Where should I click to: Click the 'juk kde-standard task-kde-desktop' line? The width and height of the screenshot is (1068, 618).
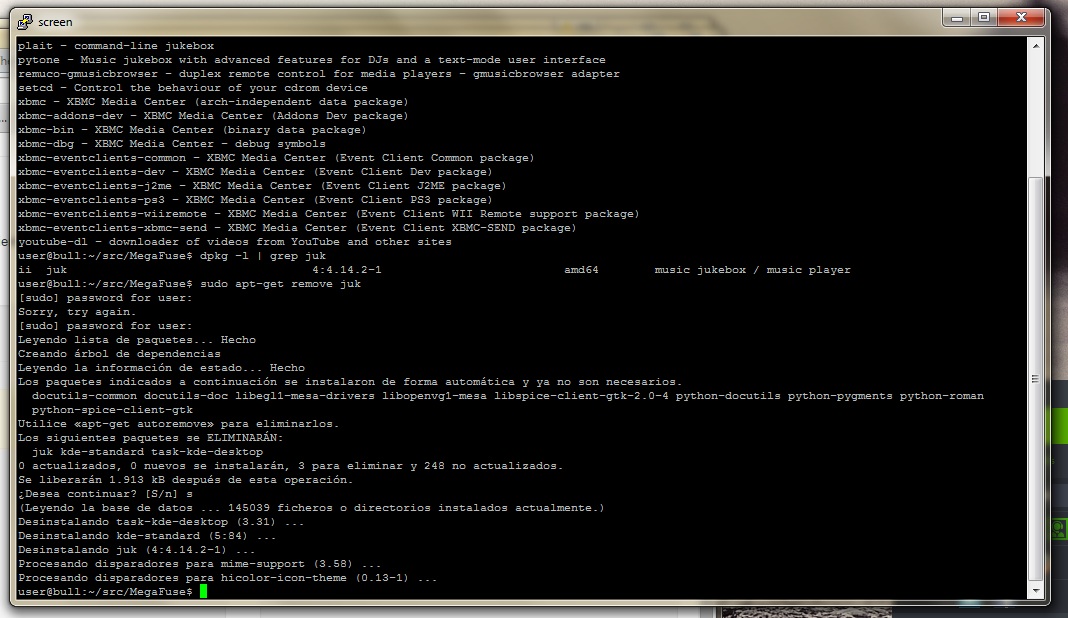click(147, 452)
